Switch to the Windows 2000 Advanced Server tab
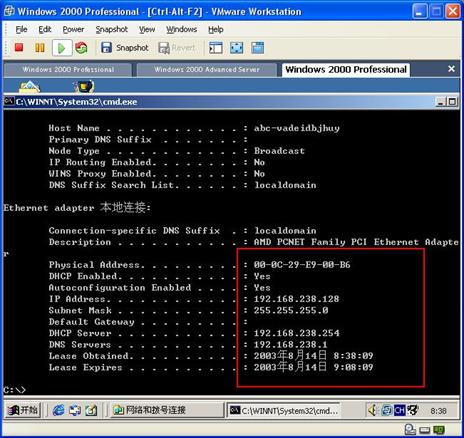The width and height of the screenshot is (464, 438). coord(207,70)
